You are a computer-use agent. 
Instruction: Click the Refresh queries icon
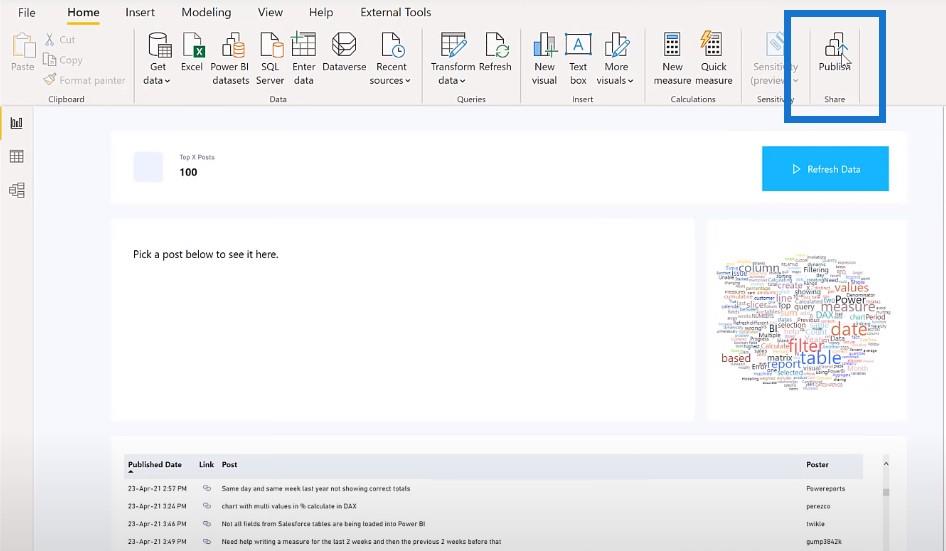coord(495,45)
